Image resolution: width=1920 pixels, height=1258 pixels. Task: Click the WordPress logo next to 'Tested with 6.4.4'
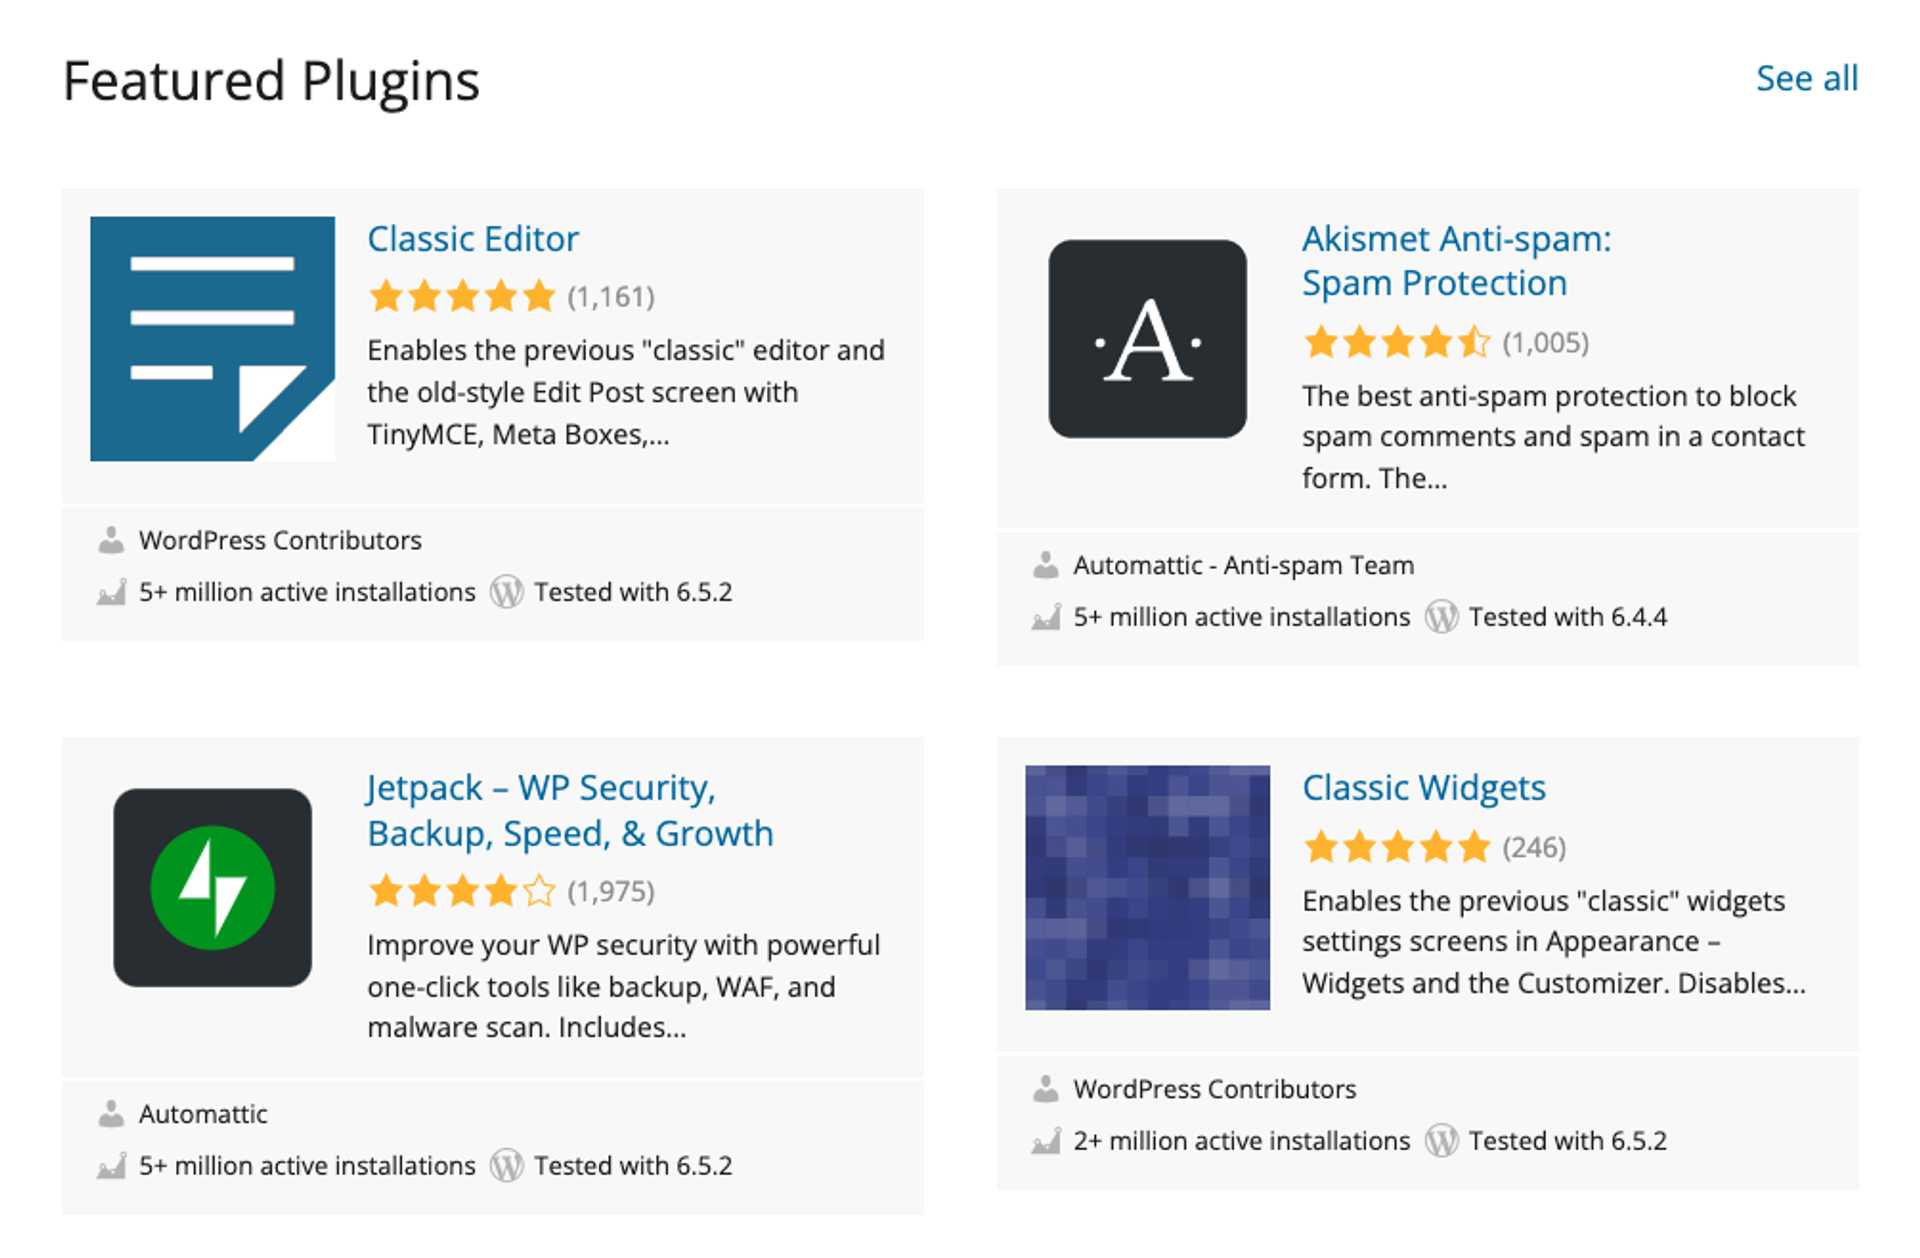pos(1441,617)
